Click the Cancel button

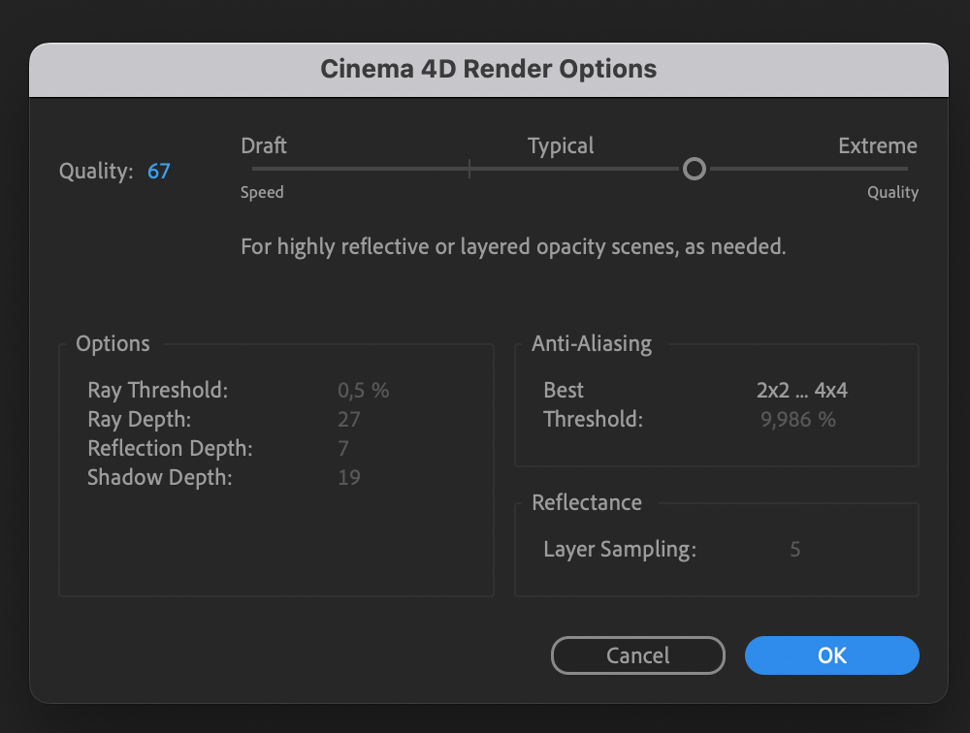638,656
